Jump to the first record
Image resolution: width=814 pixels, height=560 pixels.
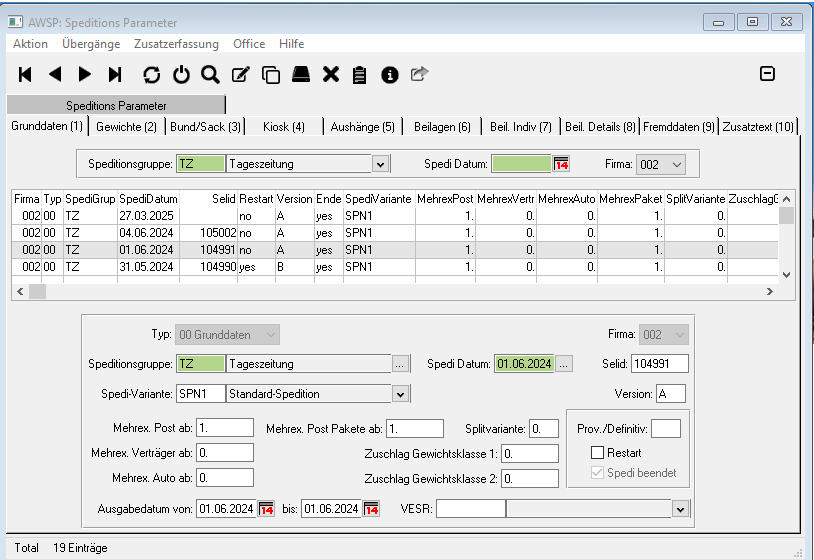click(26, 74)
